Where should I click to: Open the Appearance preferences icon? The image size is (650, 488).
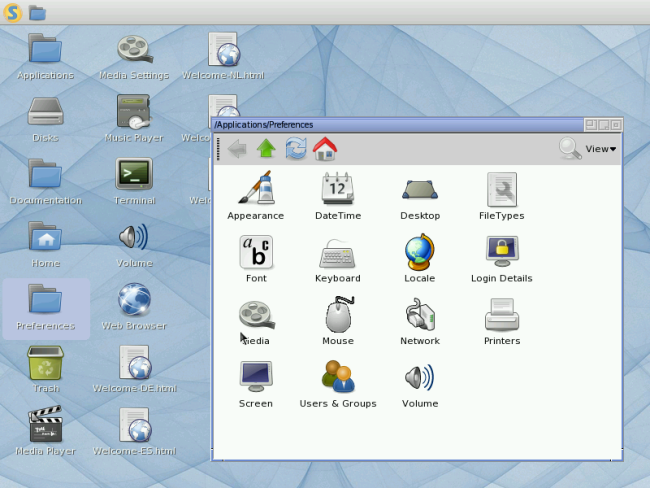click(x=255, y=189)
